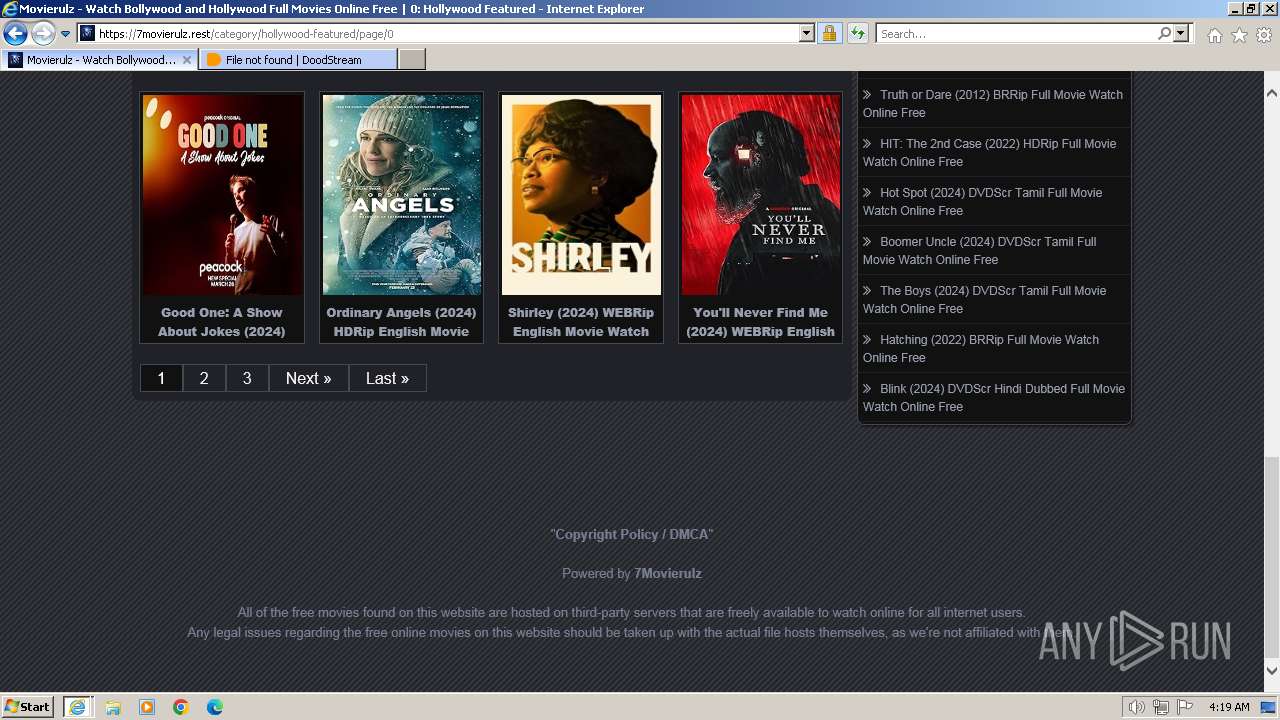Click the browser window restore button
This screenshot has width=1280, height=720.
pyautogui.click(x=1250, y=8)
